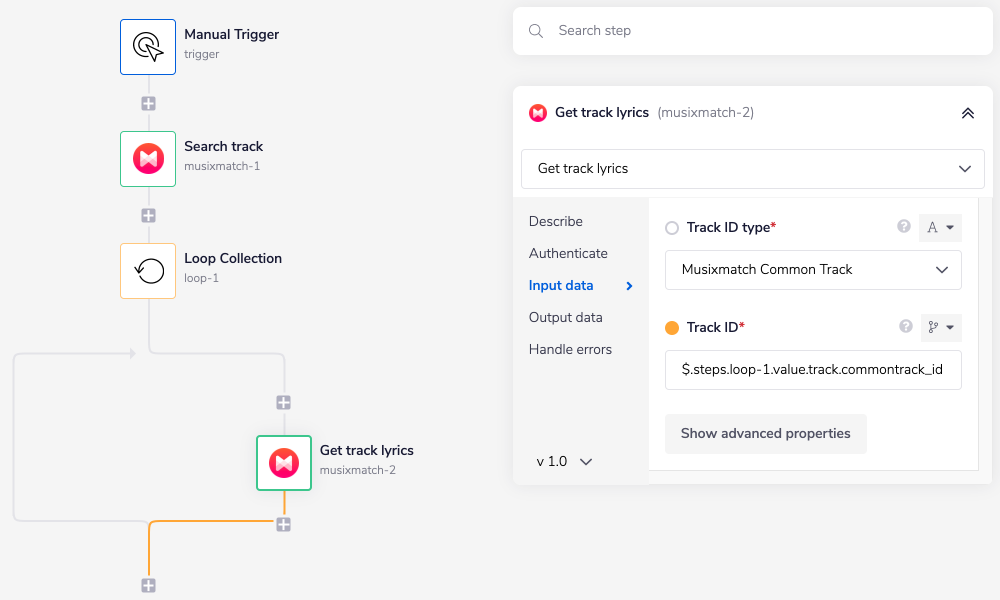Collapse the Get track lyrics panel
This screenshot has height=600, width=1000.
(x=967, y=113)
